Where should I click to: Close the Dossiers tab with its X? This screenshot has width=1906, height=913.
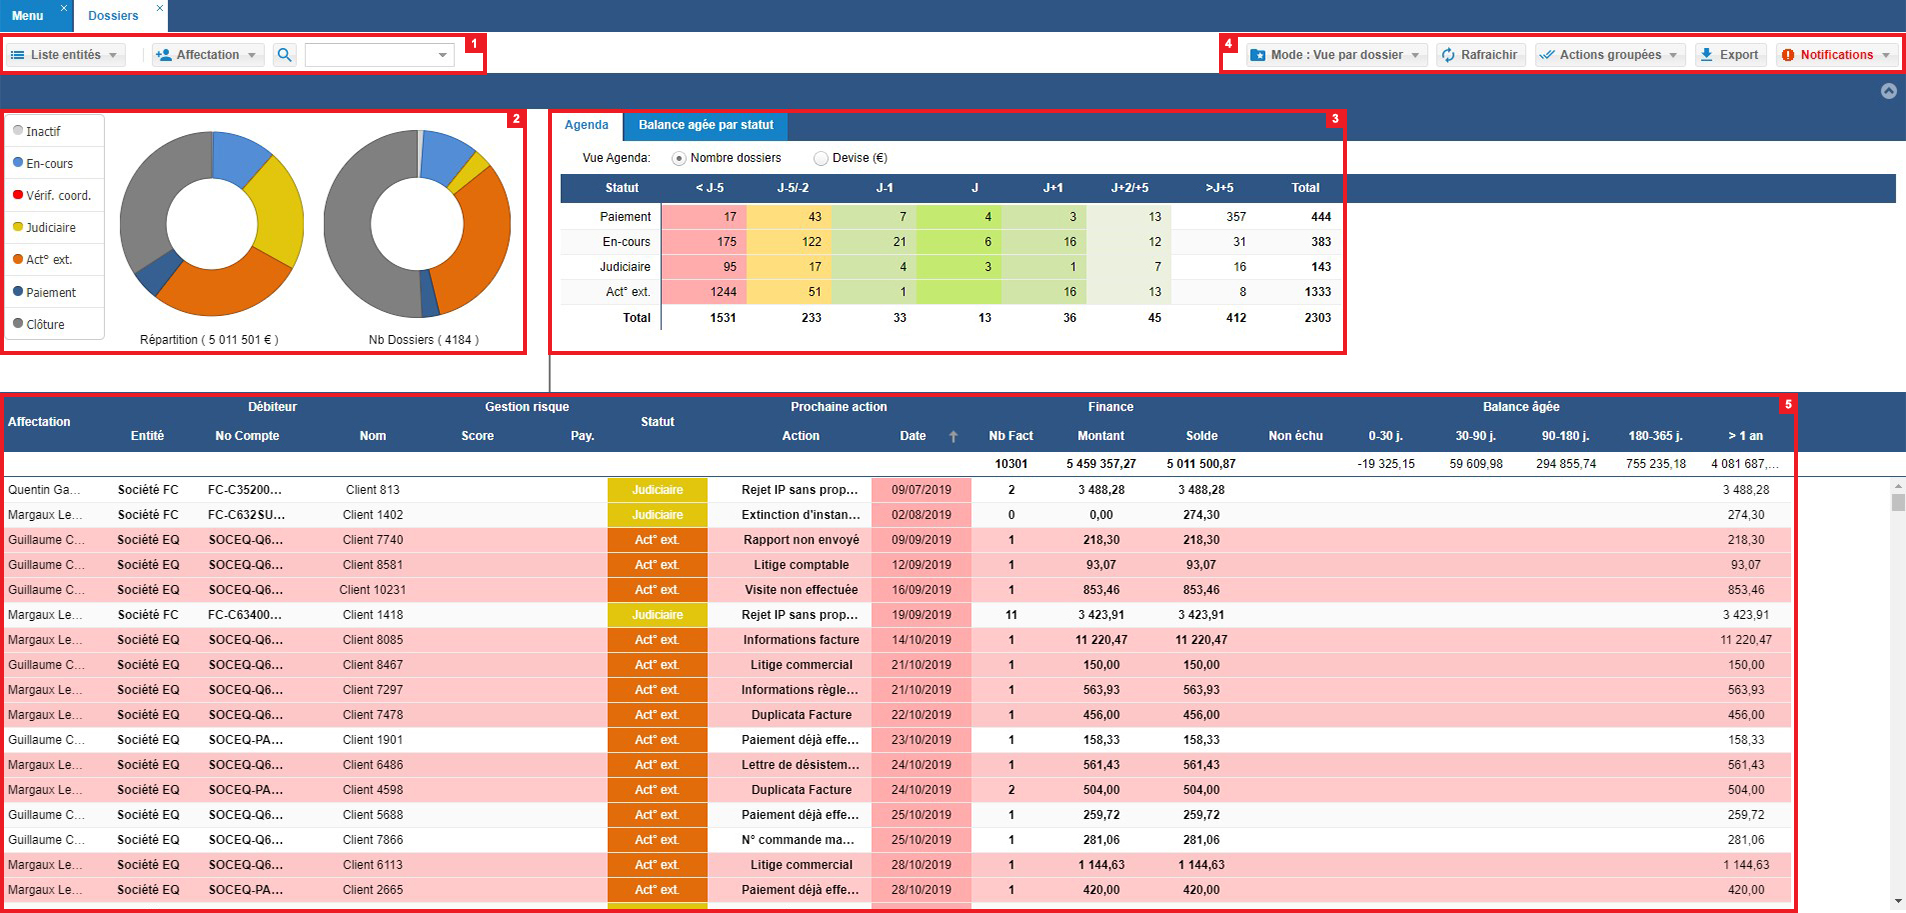[159, 8]
